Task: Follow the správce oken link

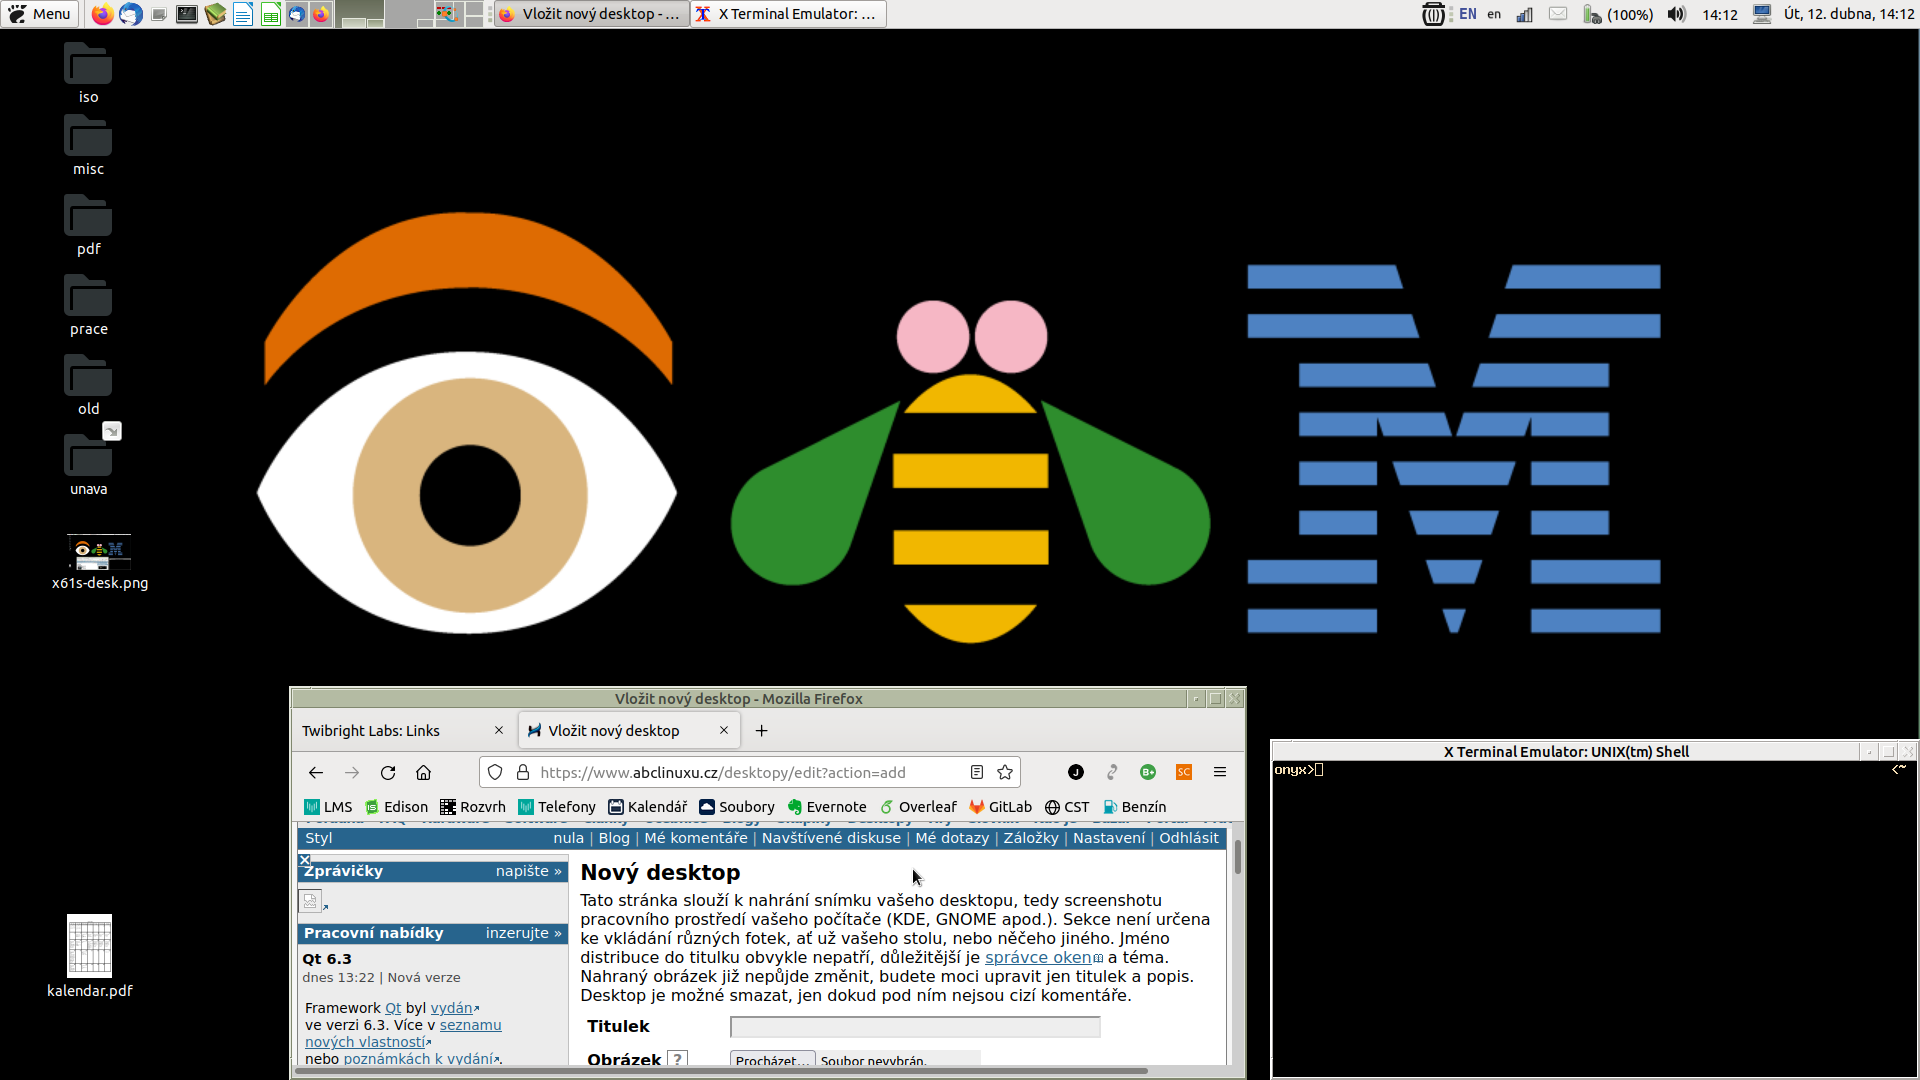Action: point(1039,957)
